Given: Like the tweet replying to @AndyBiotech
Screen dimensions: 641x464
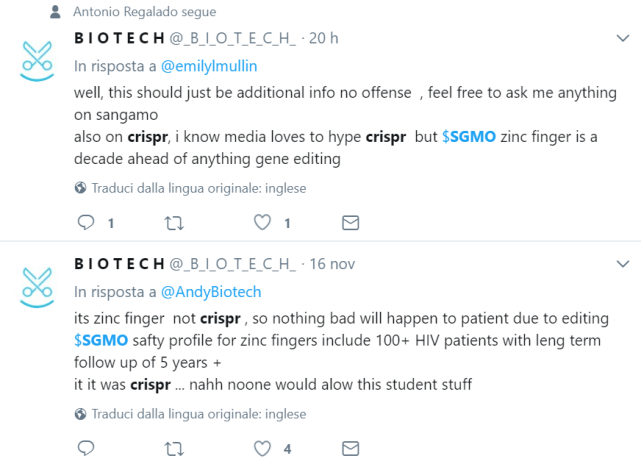Looking at the screenshot, I should (263, 448).
